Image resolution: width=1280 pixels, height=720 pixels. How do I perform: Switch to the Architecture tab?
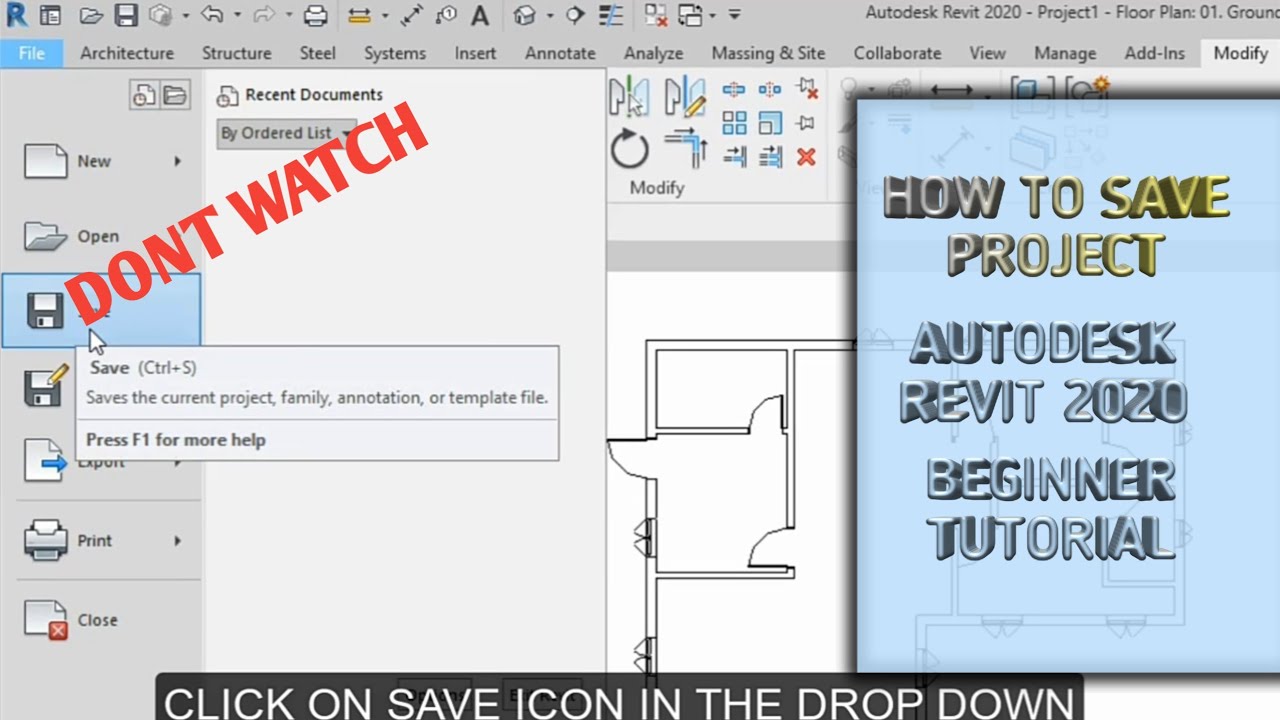click(127, 53)
